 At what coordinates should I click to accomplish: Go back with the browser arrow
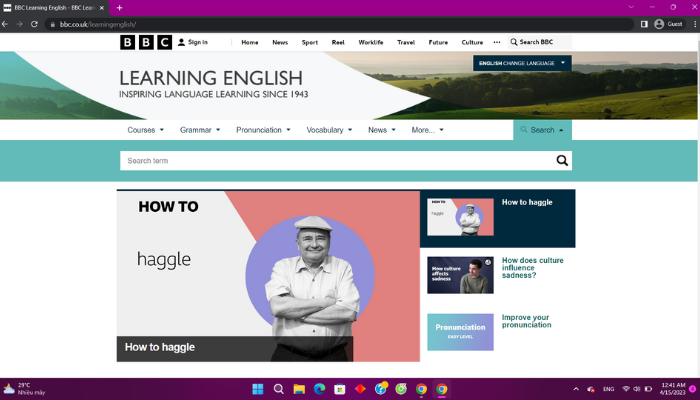coord(5,24)
